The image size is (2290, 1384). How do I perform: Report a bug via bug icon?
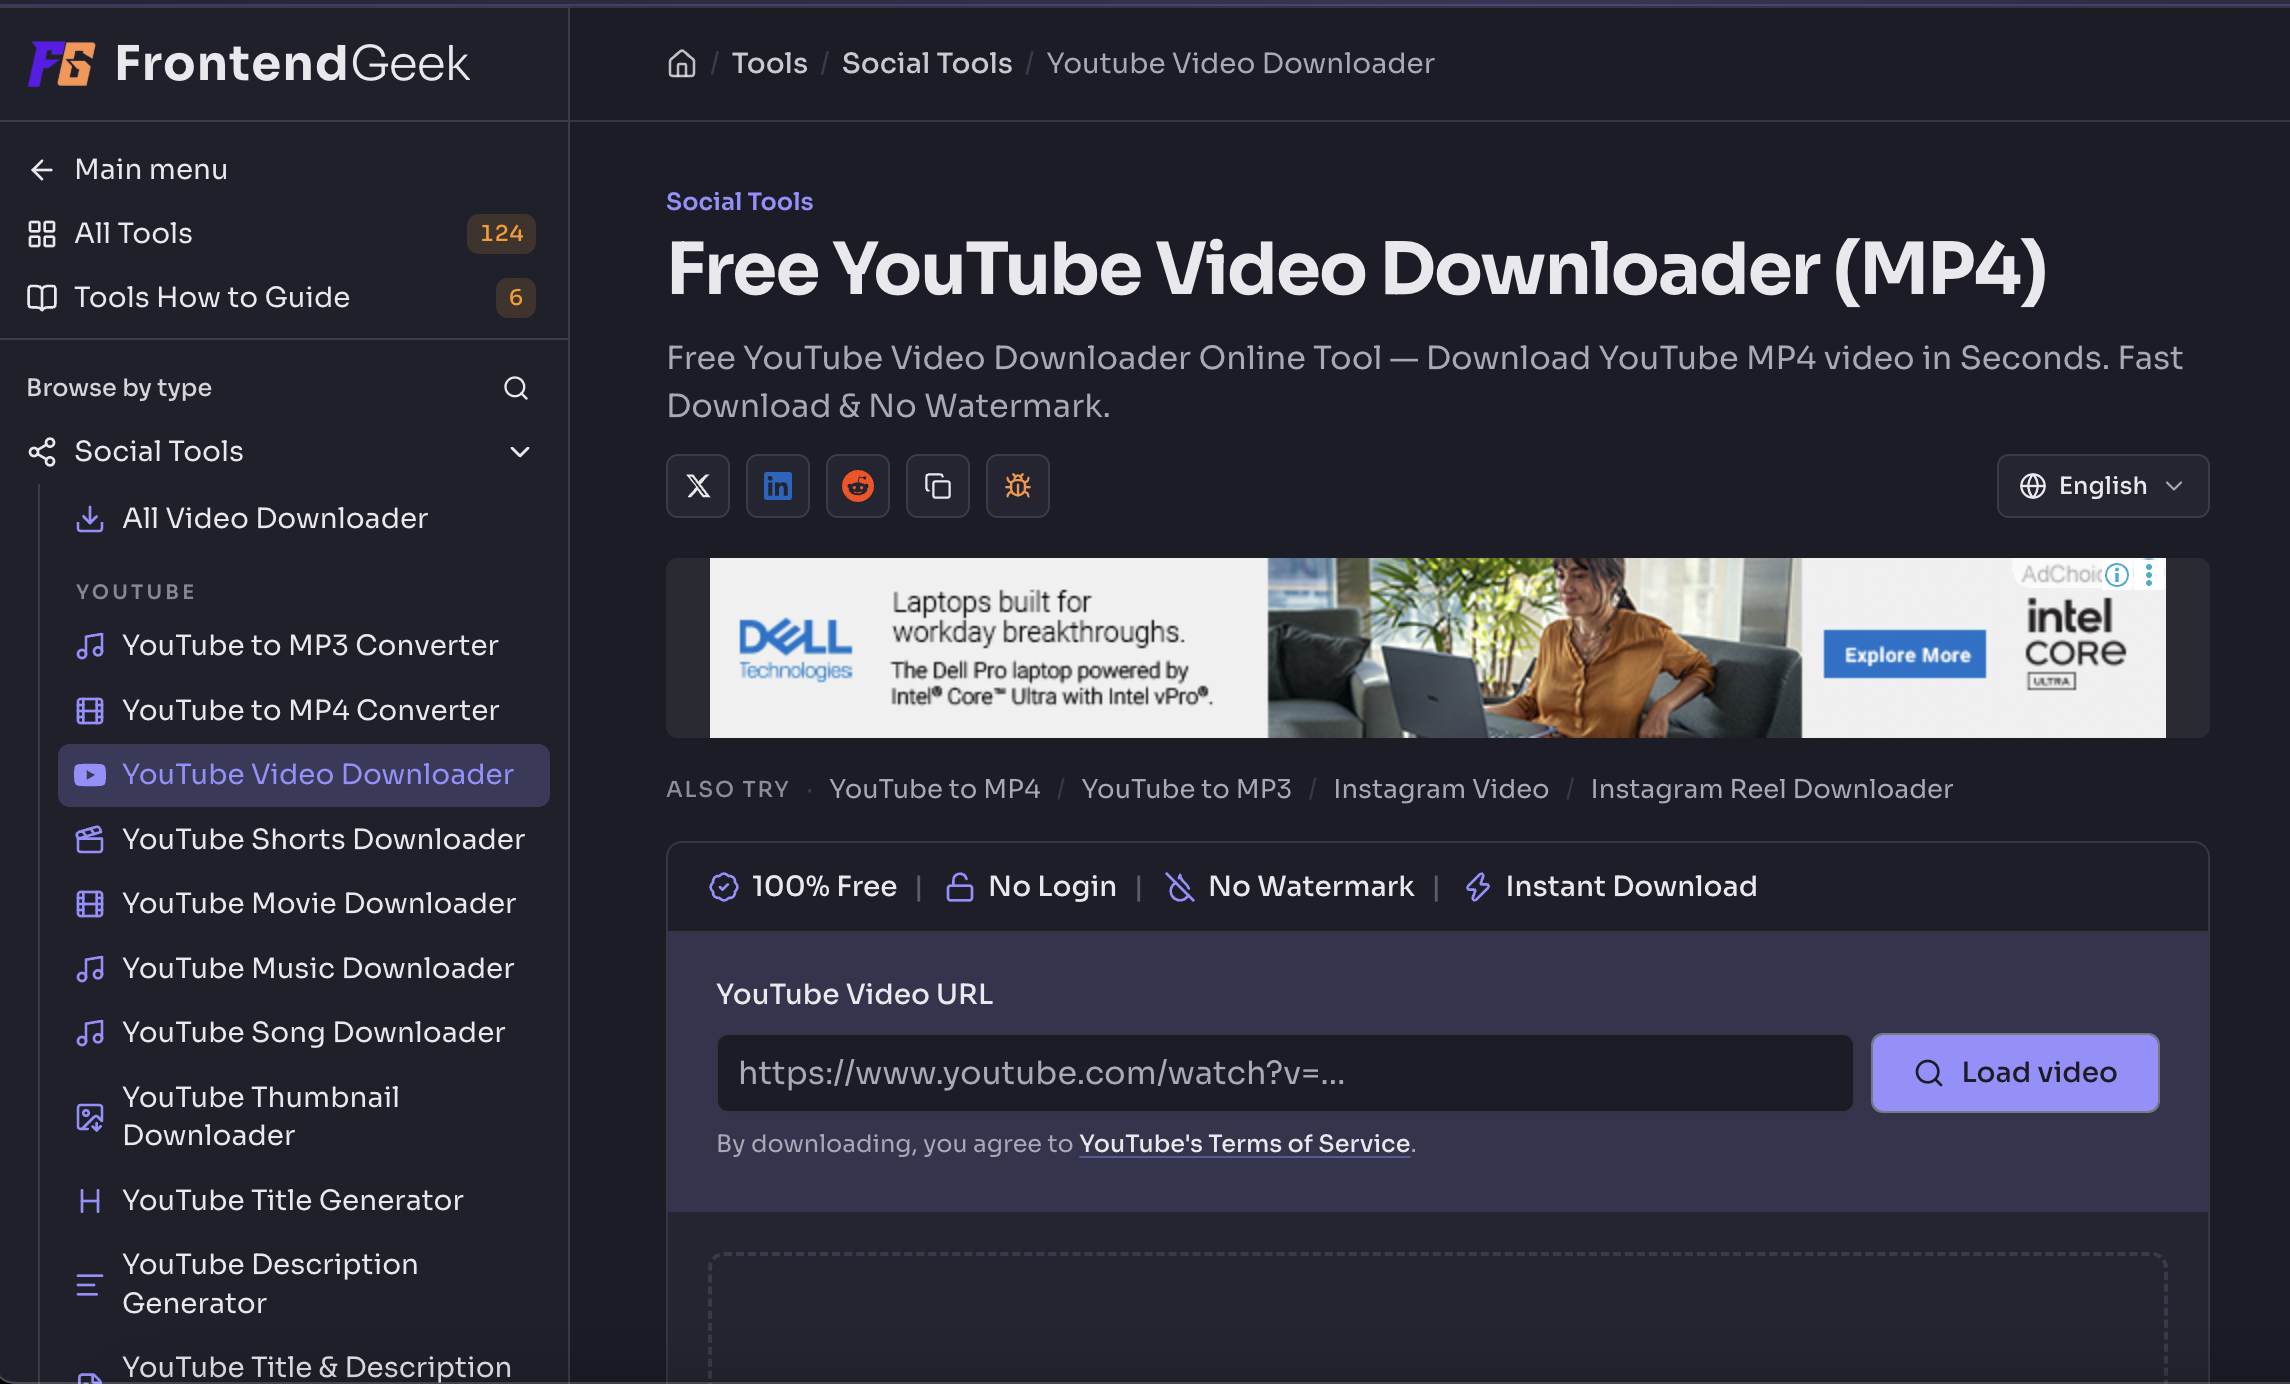coord(1018,486)
